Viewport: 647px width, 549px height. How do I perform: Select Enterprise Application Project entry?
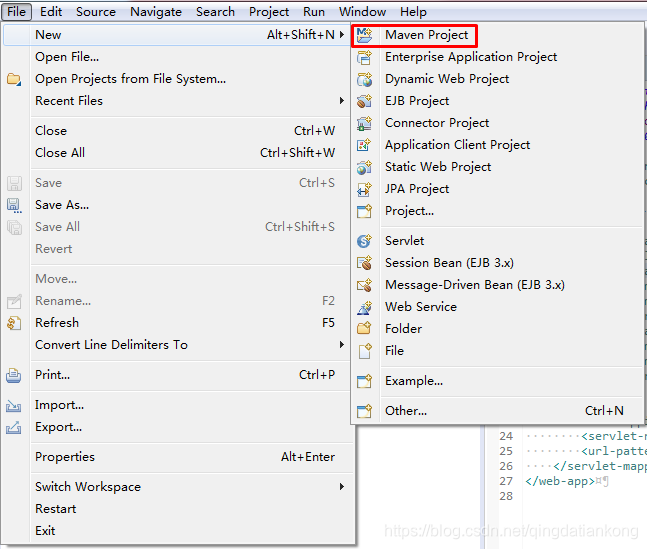pos(497,57)
